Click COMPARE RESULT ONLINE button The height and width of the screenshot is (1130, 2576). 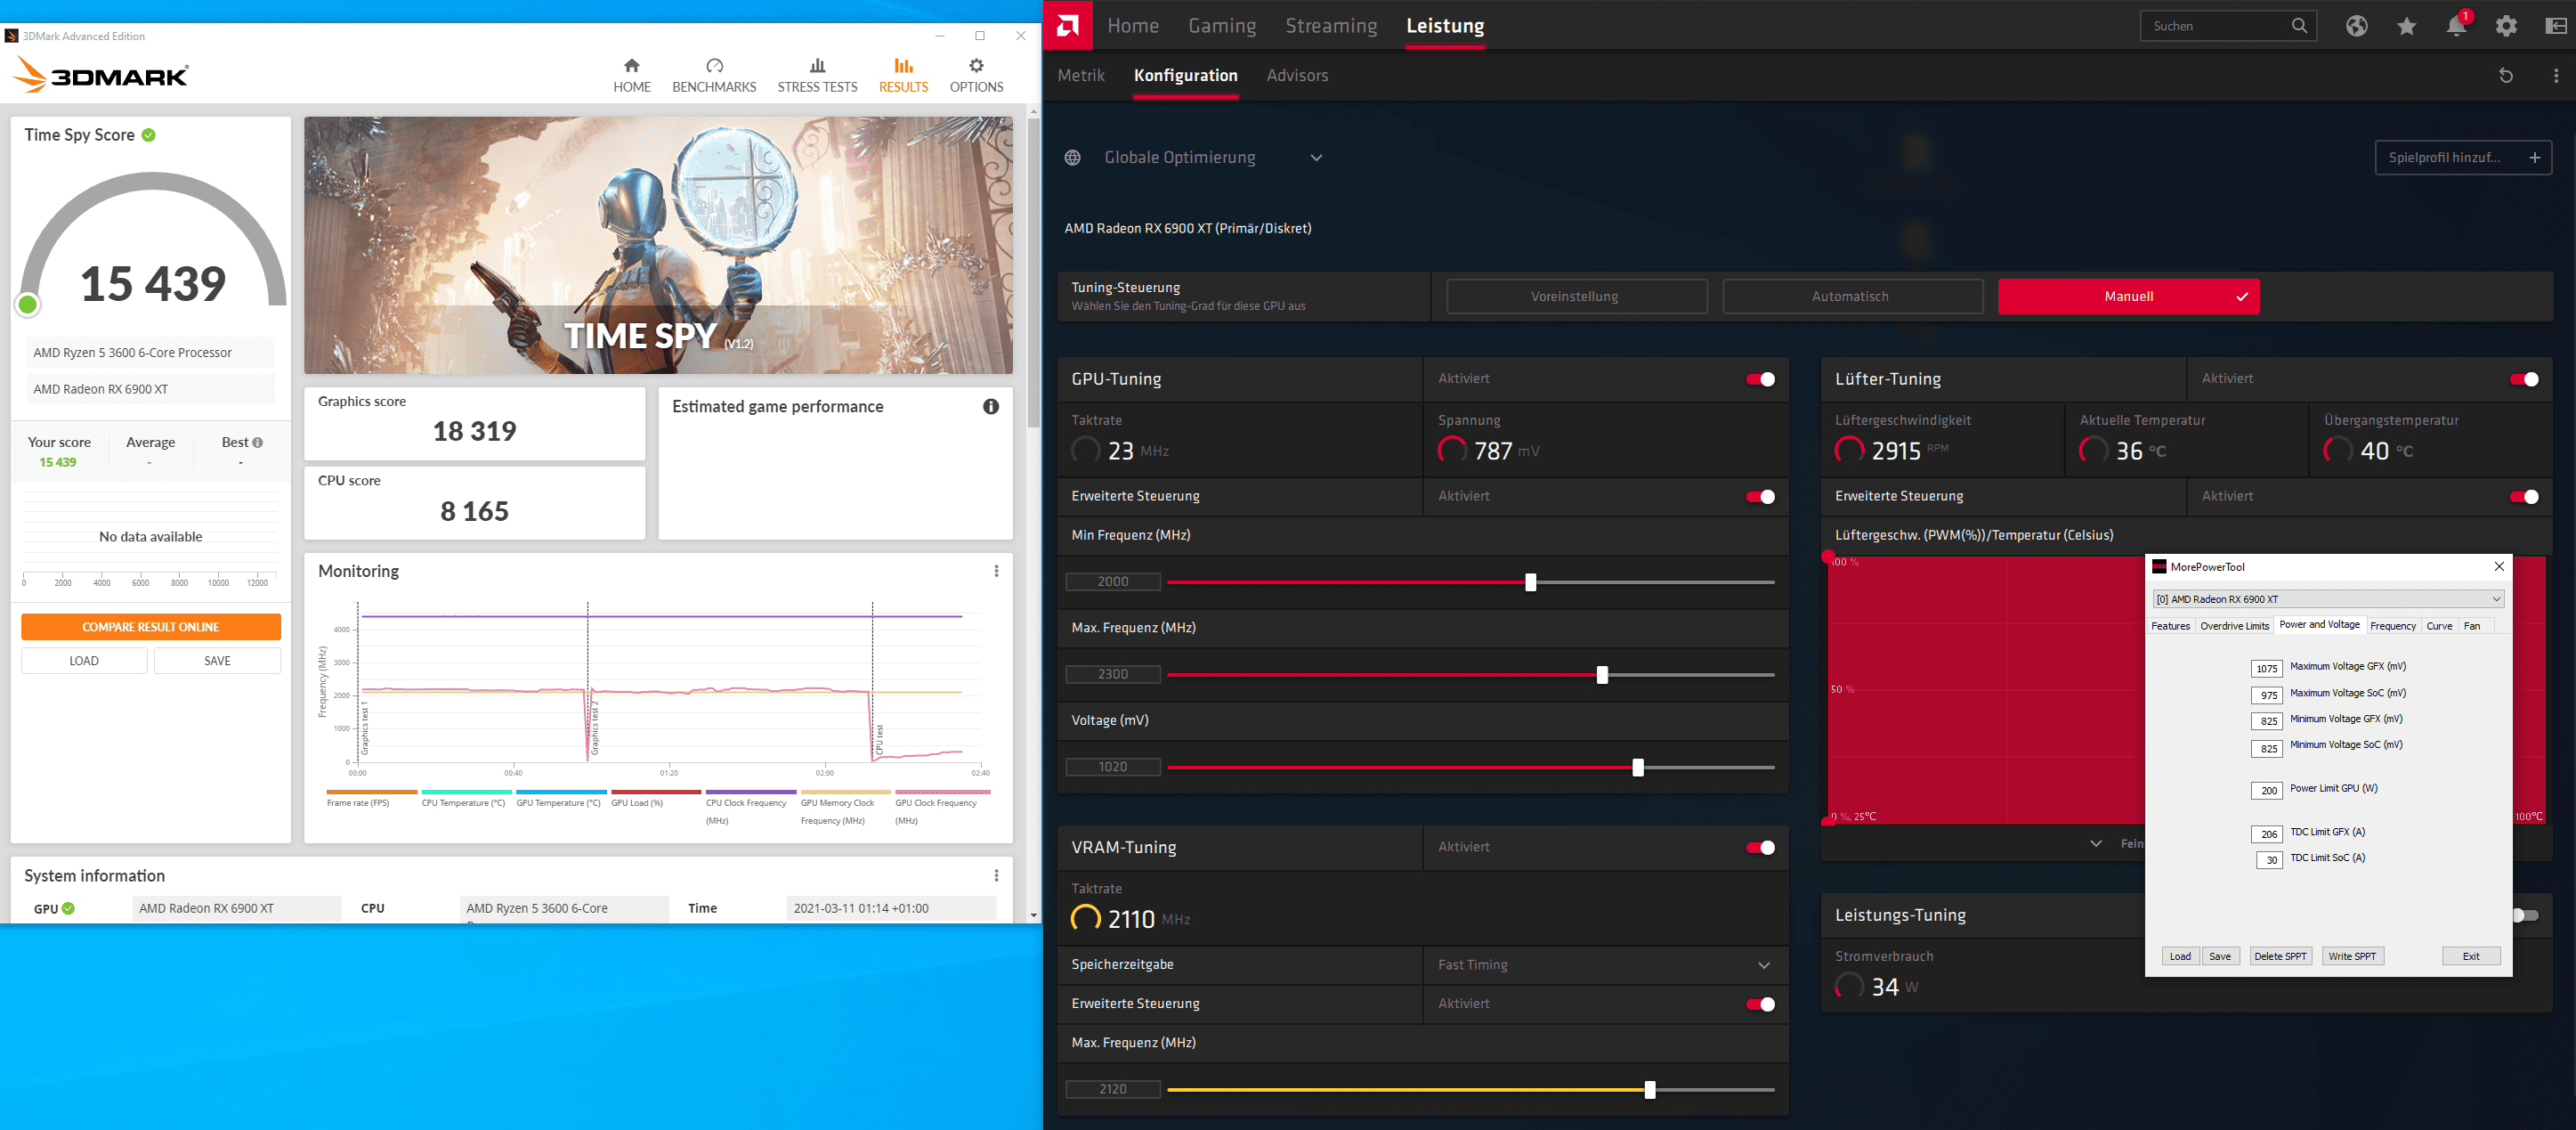(x=151, y=627)
